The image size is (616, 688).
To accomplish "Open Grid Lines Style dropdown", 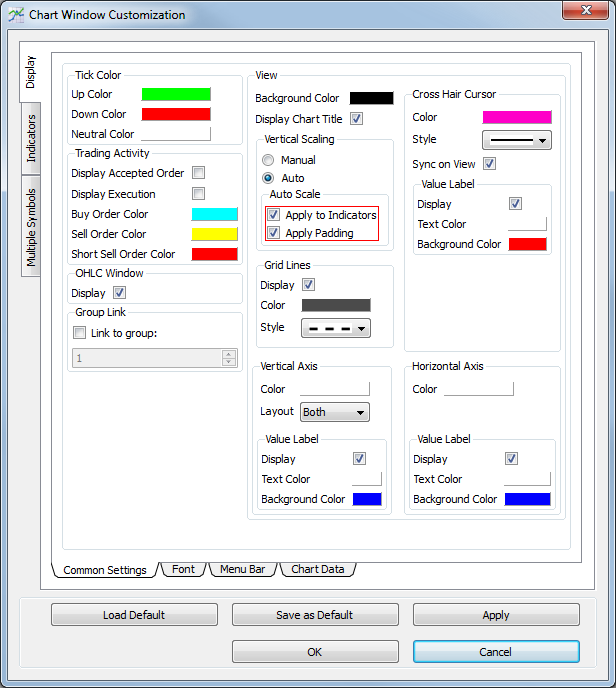I will (x=335, y=328).
